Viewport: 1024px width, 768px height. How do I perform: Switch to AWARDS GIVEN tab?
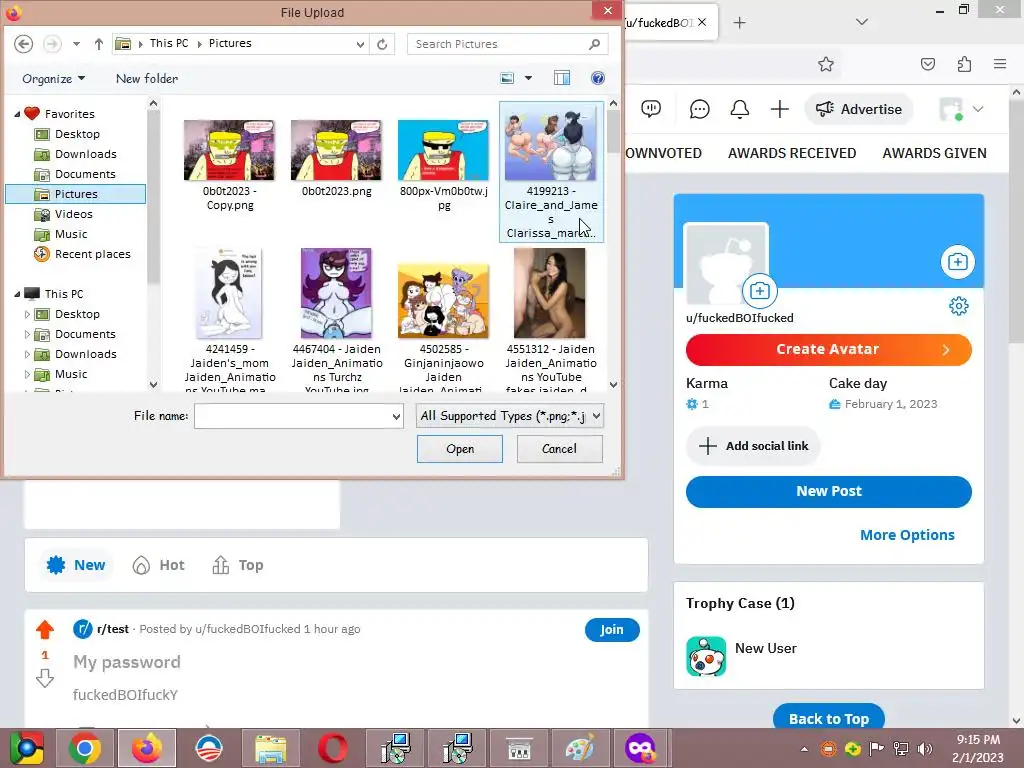[x=934, y=153]
